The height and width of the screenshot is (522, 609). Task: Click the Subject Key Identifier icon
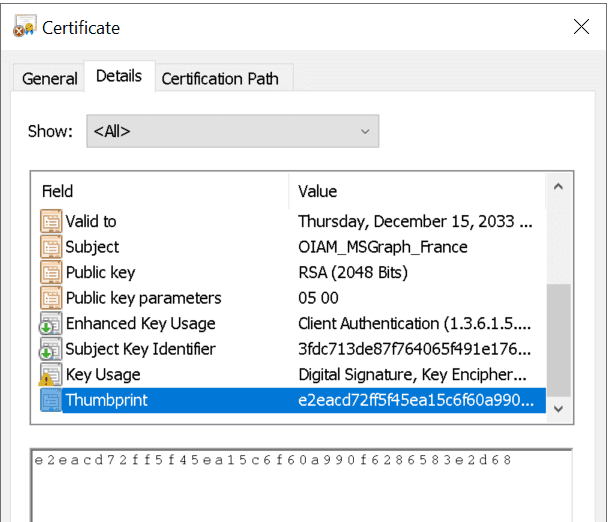(x=50, y=349)
